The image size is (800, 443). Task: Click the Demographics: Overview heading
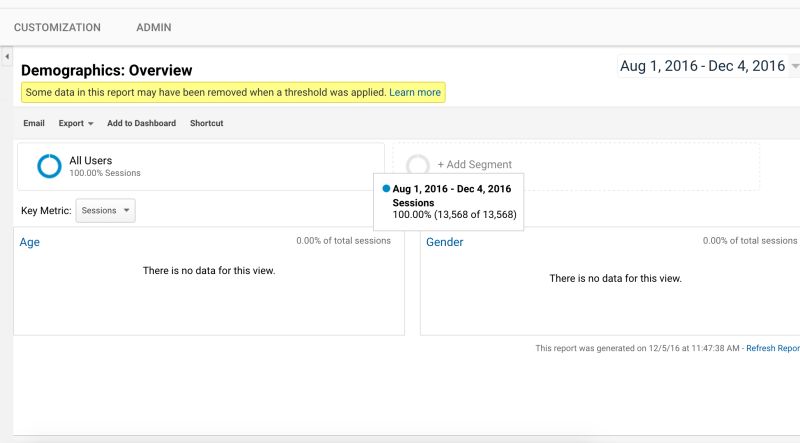pos(107,70)
